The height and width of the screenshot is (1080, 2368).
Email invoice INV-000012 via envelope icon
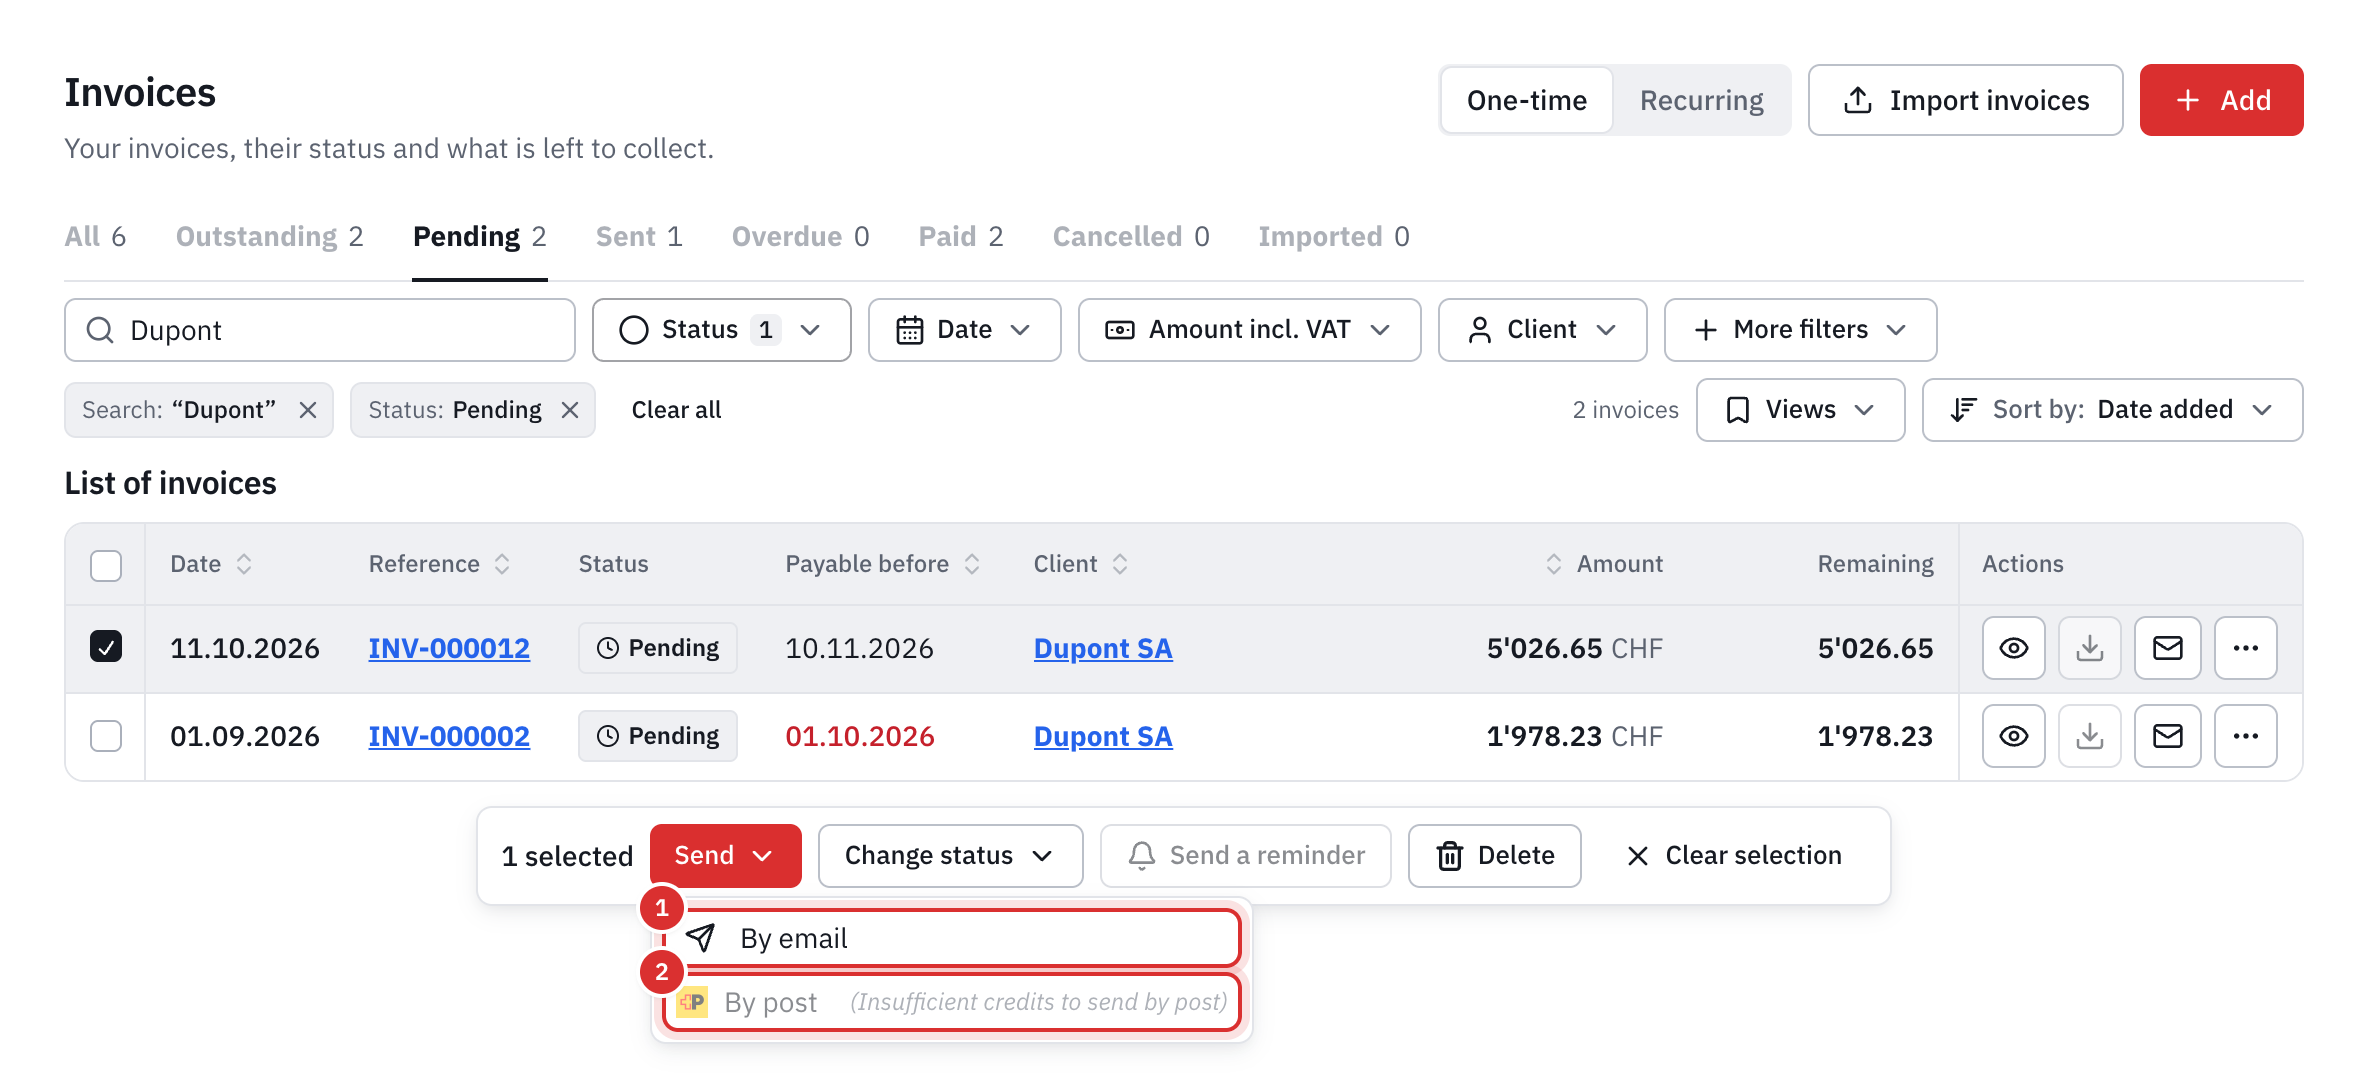click(2167, 648)
